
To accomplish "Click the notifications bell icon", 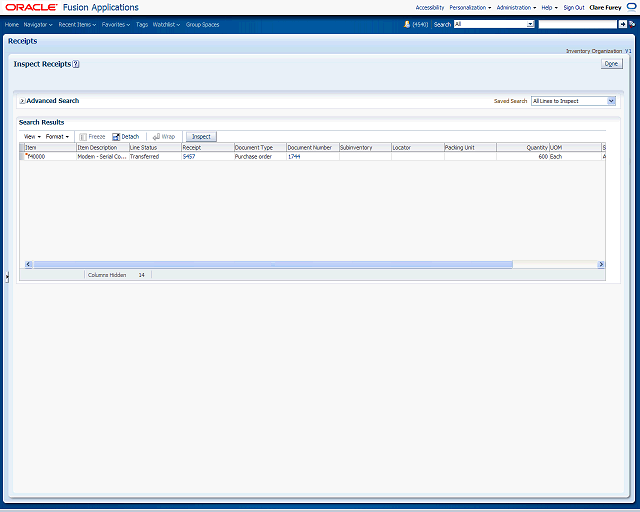I will (x=407, y=24).
